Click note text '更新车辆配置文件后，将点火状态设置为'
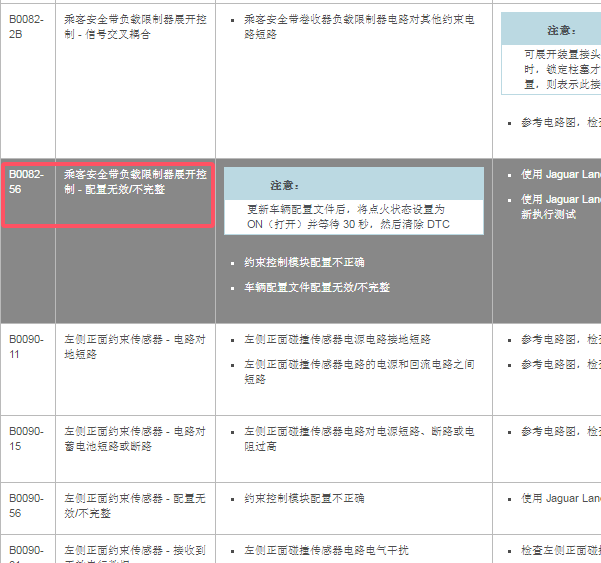 click(346, 209)
